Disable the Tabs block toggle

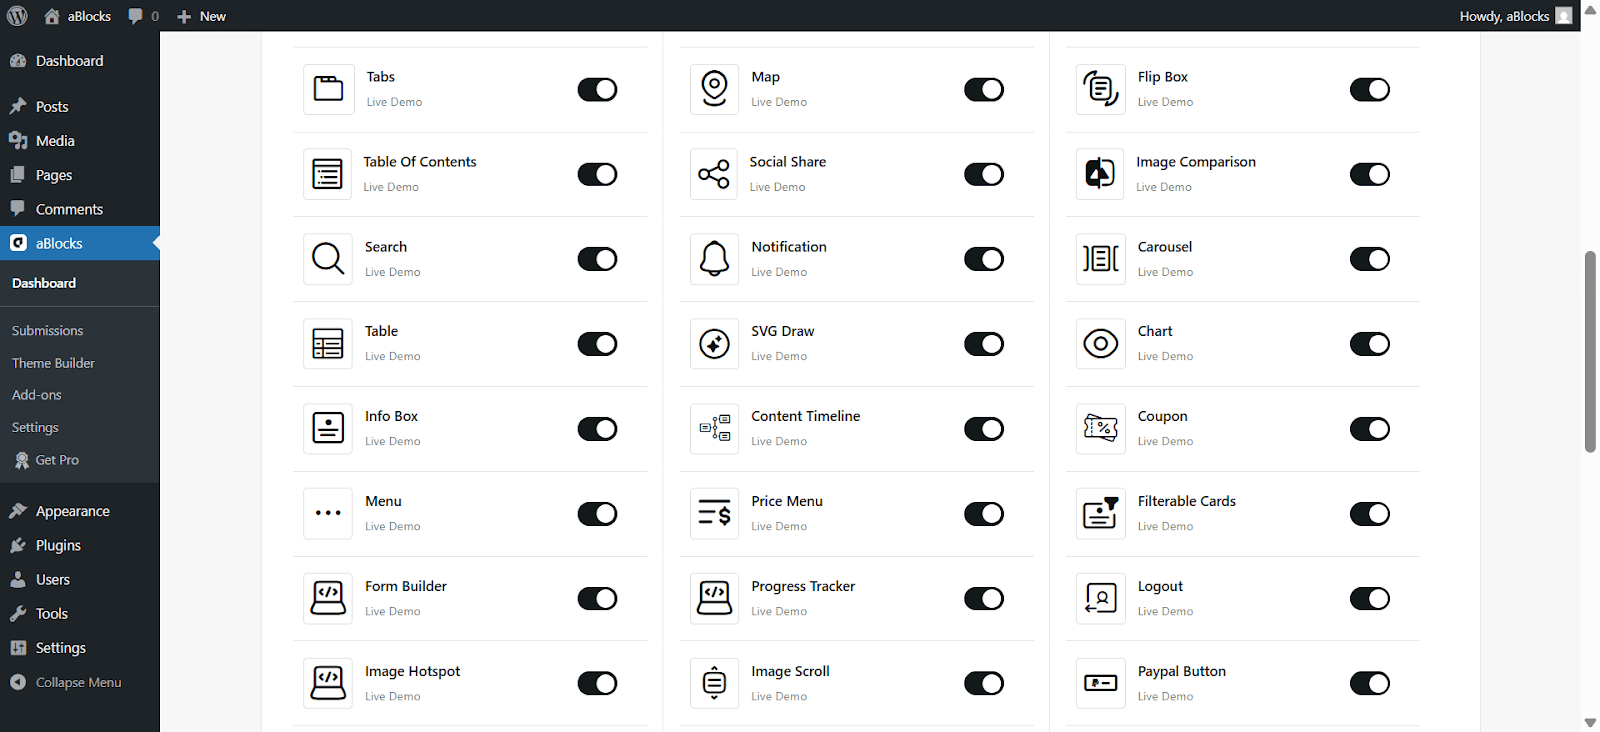pos(597,89)
